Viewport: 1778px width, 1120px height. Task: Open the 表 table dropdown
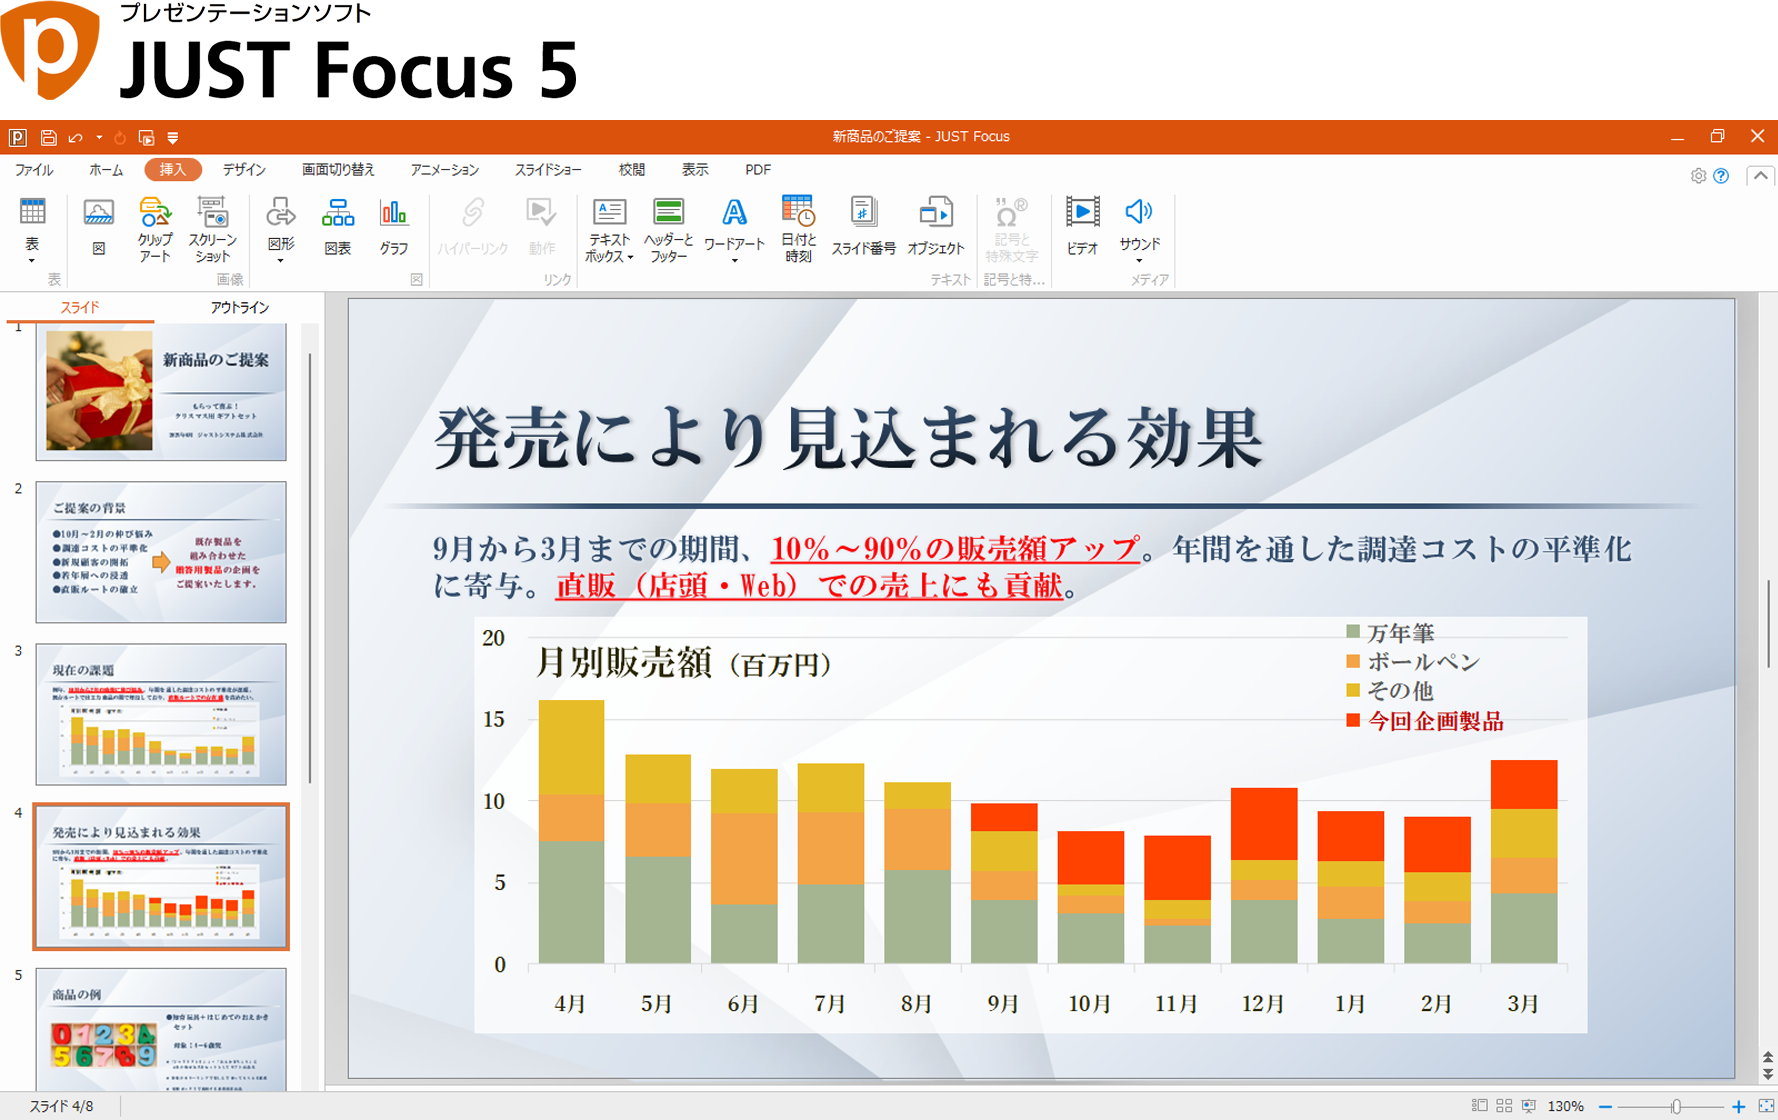pos(32,260)
